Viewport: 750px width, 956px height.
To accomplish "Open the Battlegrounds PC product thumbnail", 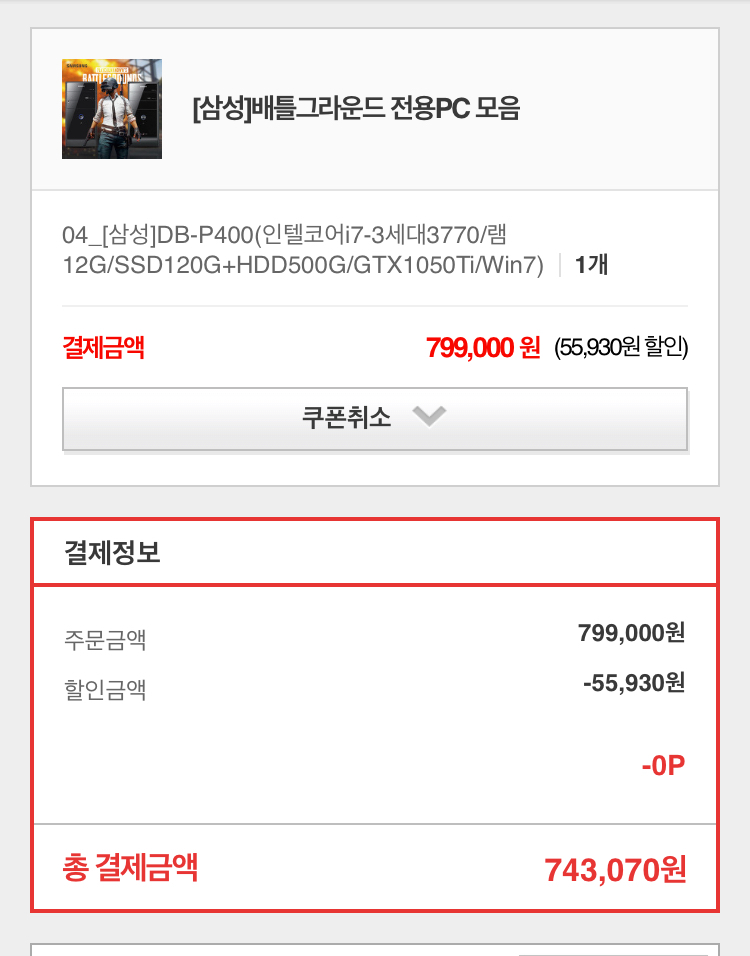I will 112,109.
